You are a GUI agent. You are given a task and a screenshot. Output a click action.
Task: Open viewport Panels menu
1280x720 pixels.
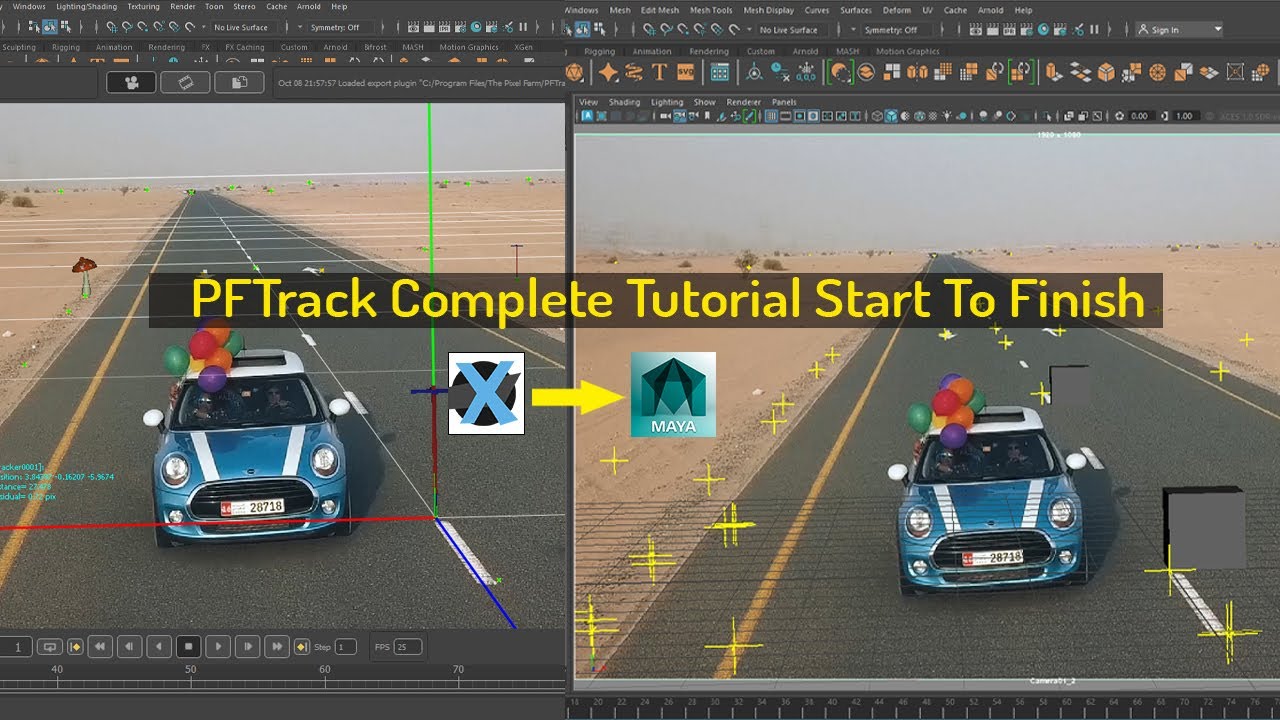tap(784, 102)
